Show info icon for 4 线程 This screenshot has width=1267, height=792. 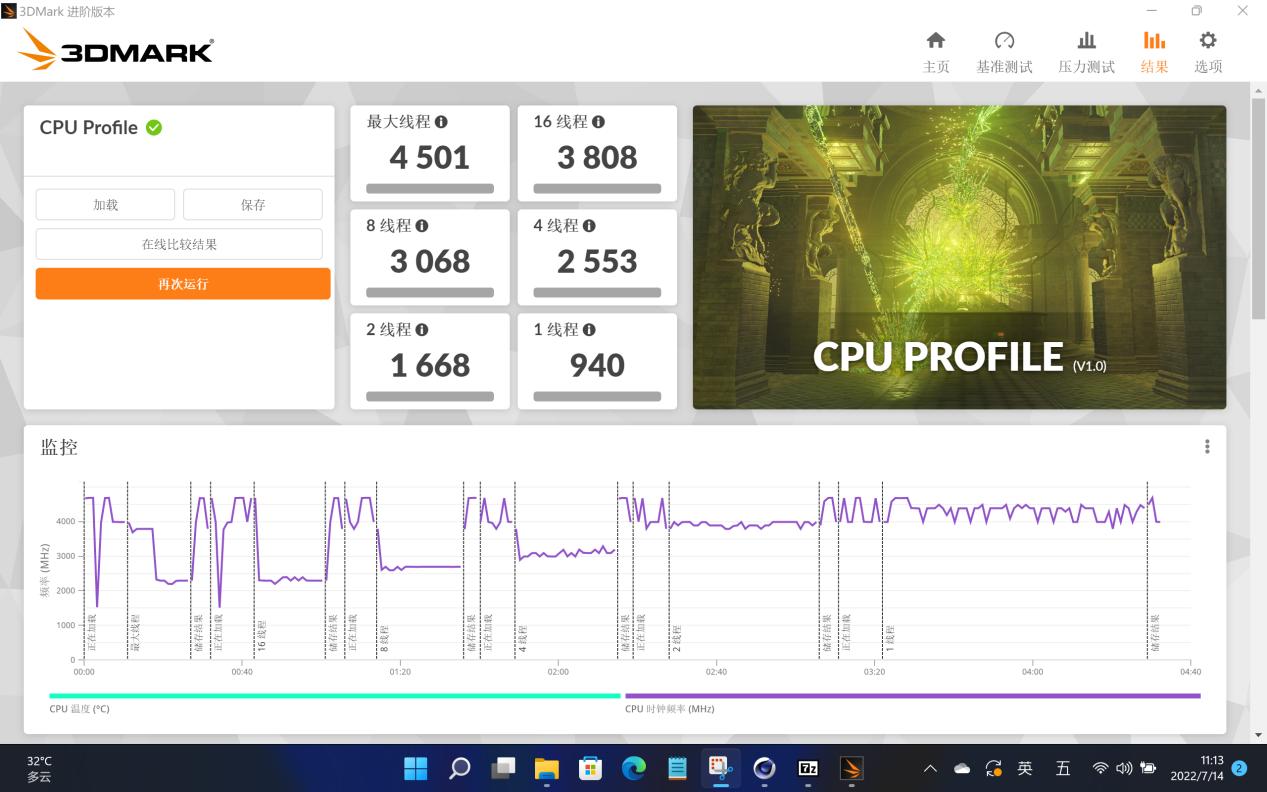(589, 226)
